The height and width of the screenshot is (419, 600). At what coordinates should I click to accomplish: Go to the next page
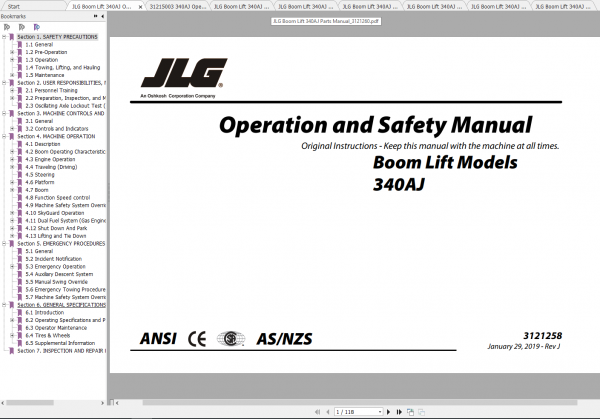[x=388, y=412]
